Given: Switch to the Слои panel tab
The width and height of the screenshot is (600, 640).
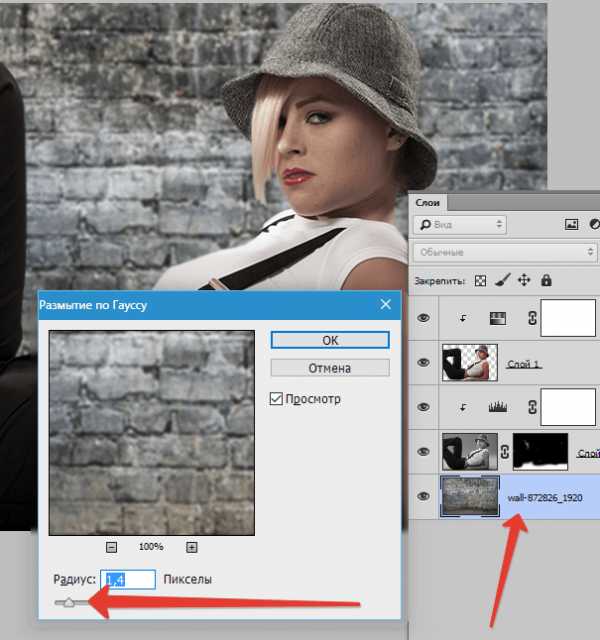Looking at the screenshot, I should [x=427, y=202].
